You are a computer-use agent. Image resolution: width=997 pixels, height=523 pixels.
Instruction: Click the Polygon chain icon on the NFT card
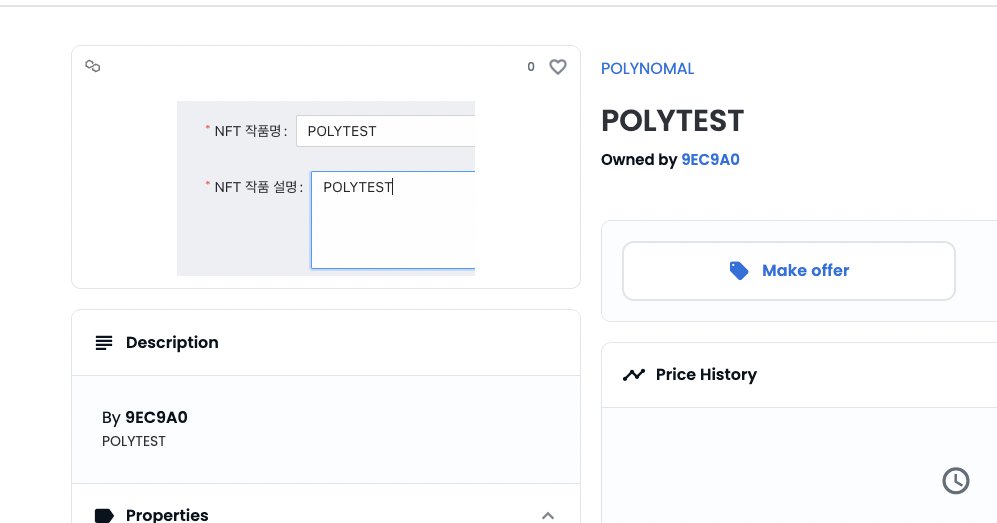click(93, 66)
